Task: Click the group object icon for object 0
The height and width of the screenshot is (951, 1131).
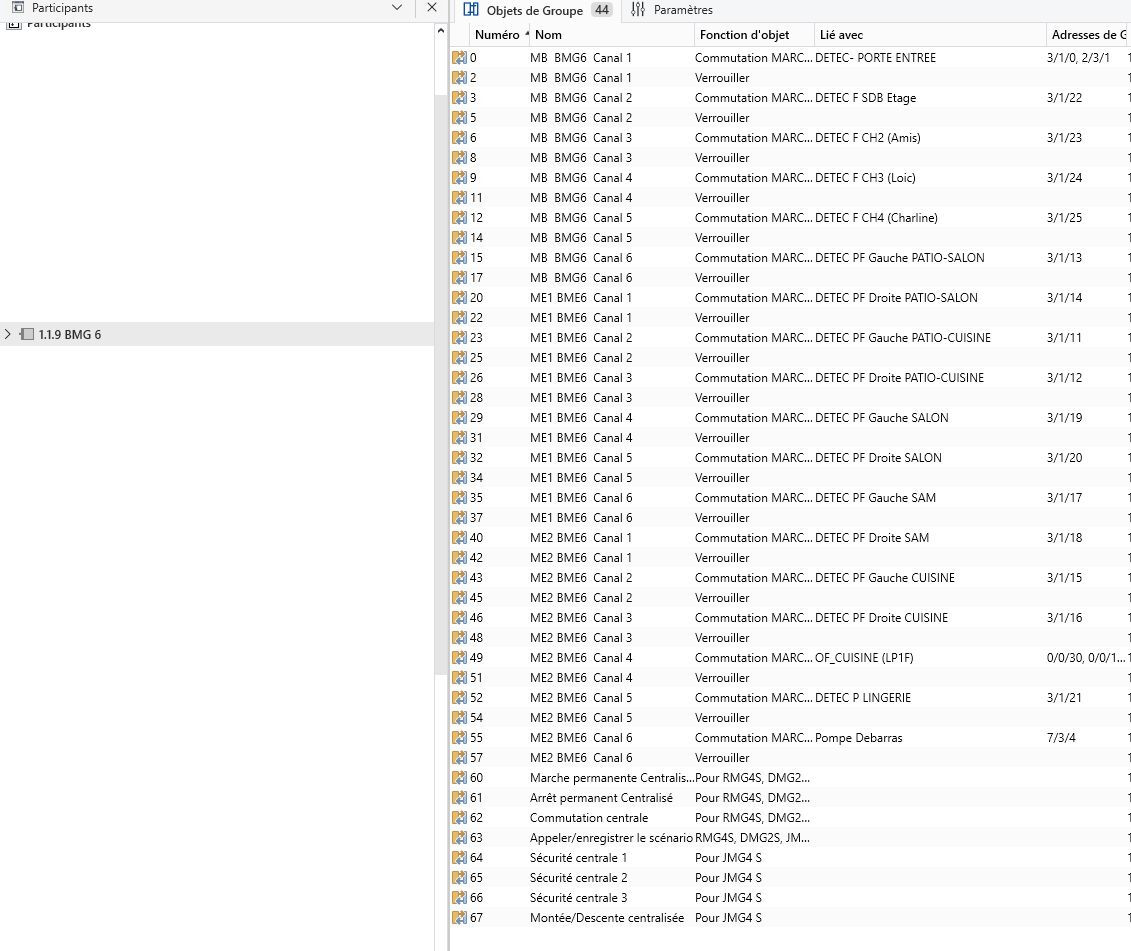Action: (x=459, y=58)
